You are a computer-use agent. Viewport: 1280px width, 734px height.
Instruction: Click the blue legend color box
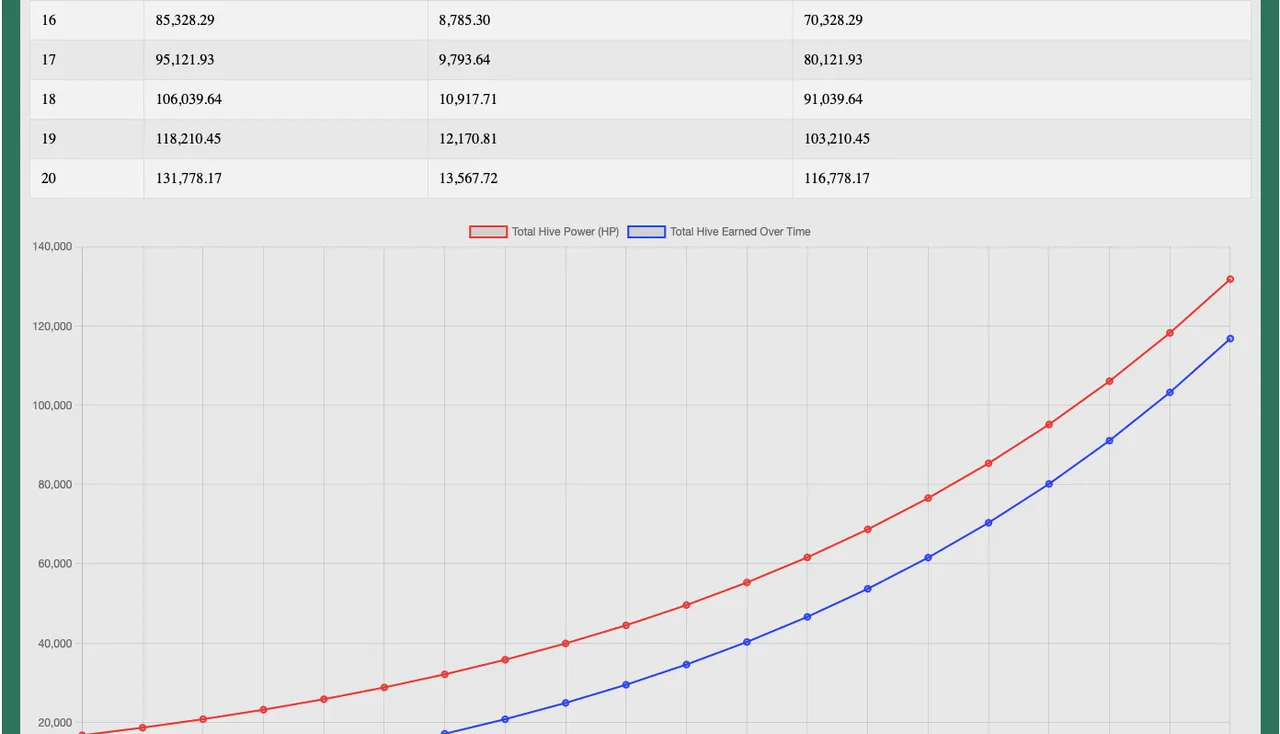[x=646, y=232]
